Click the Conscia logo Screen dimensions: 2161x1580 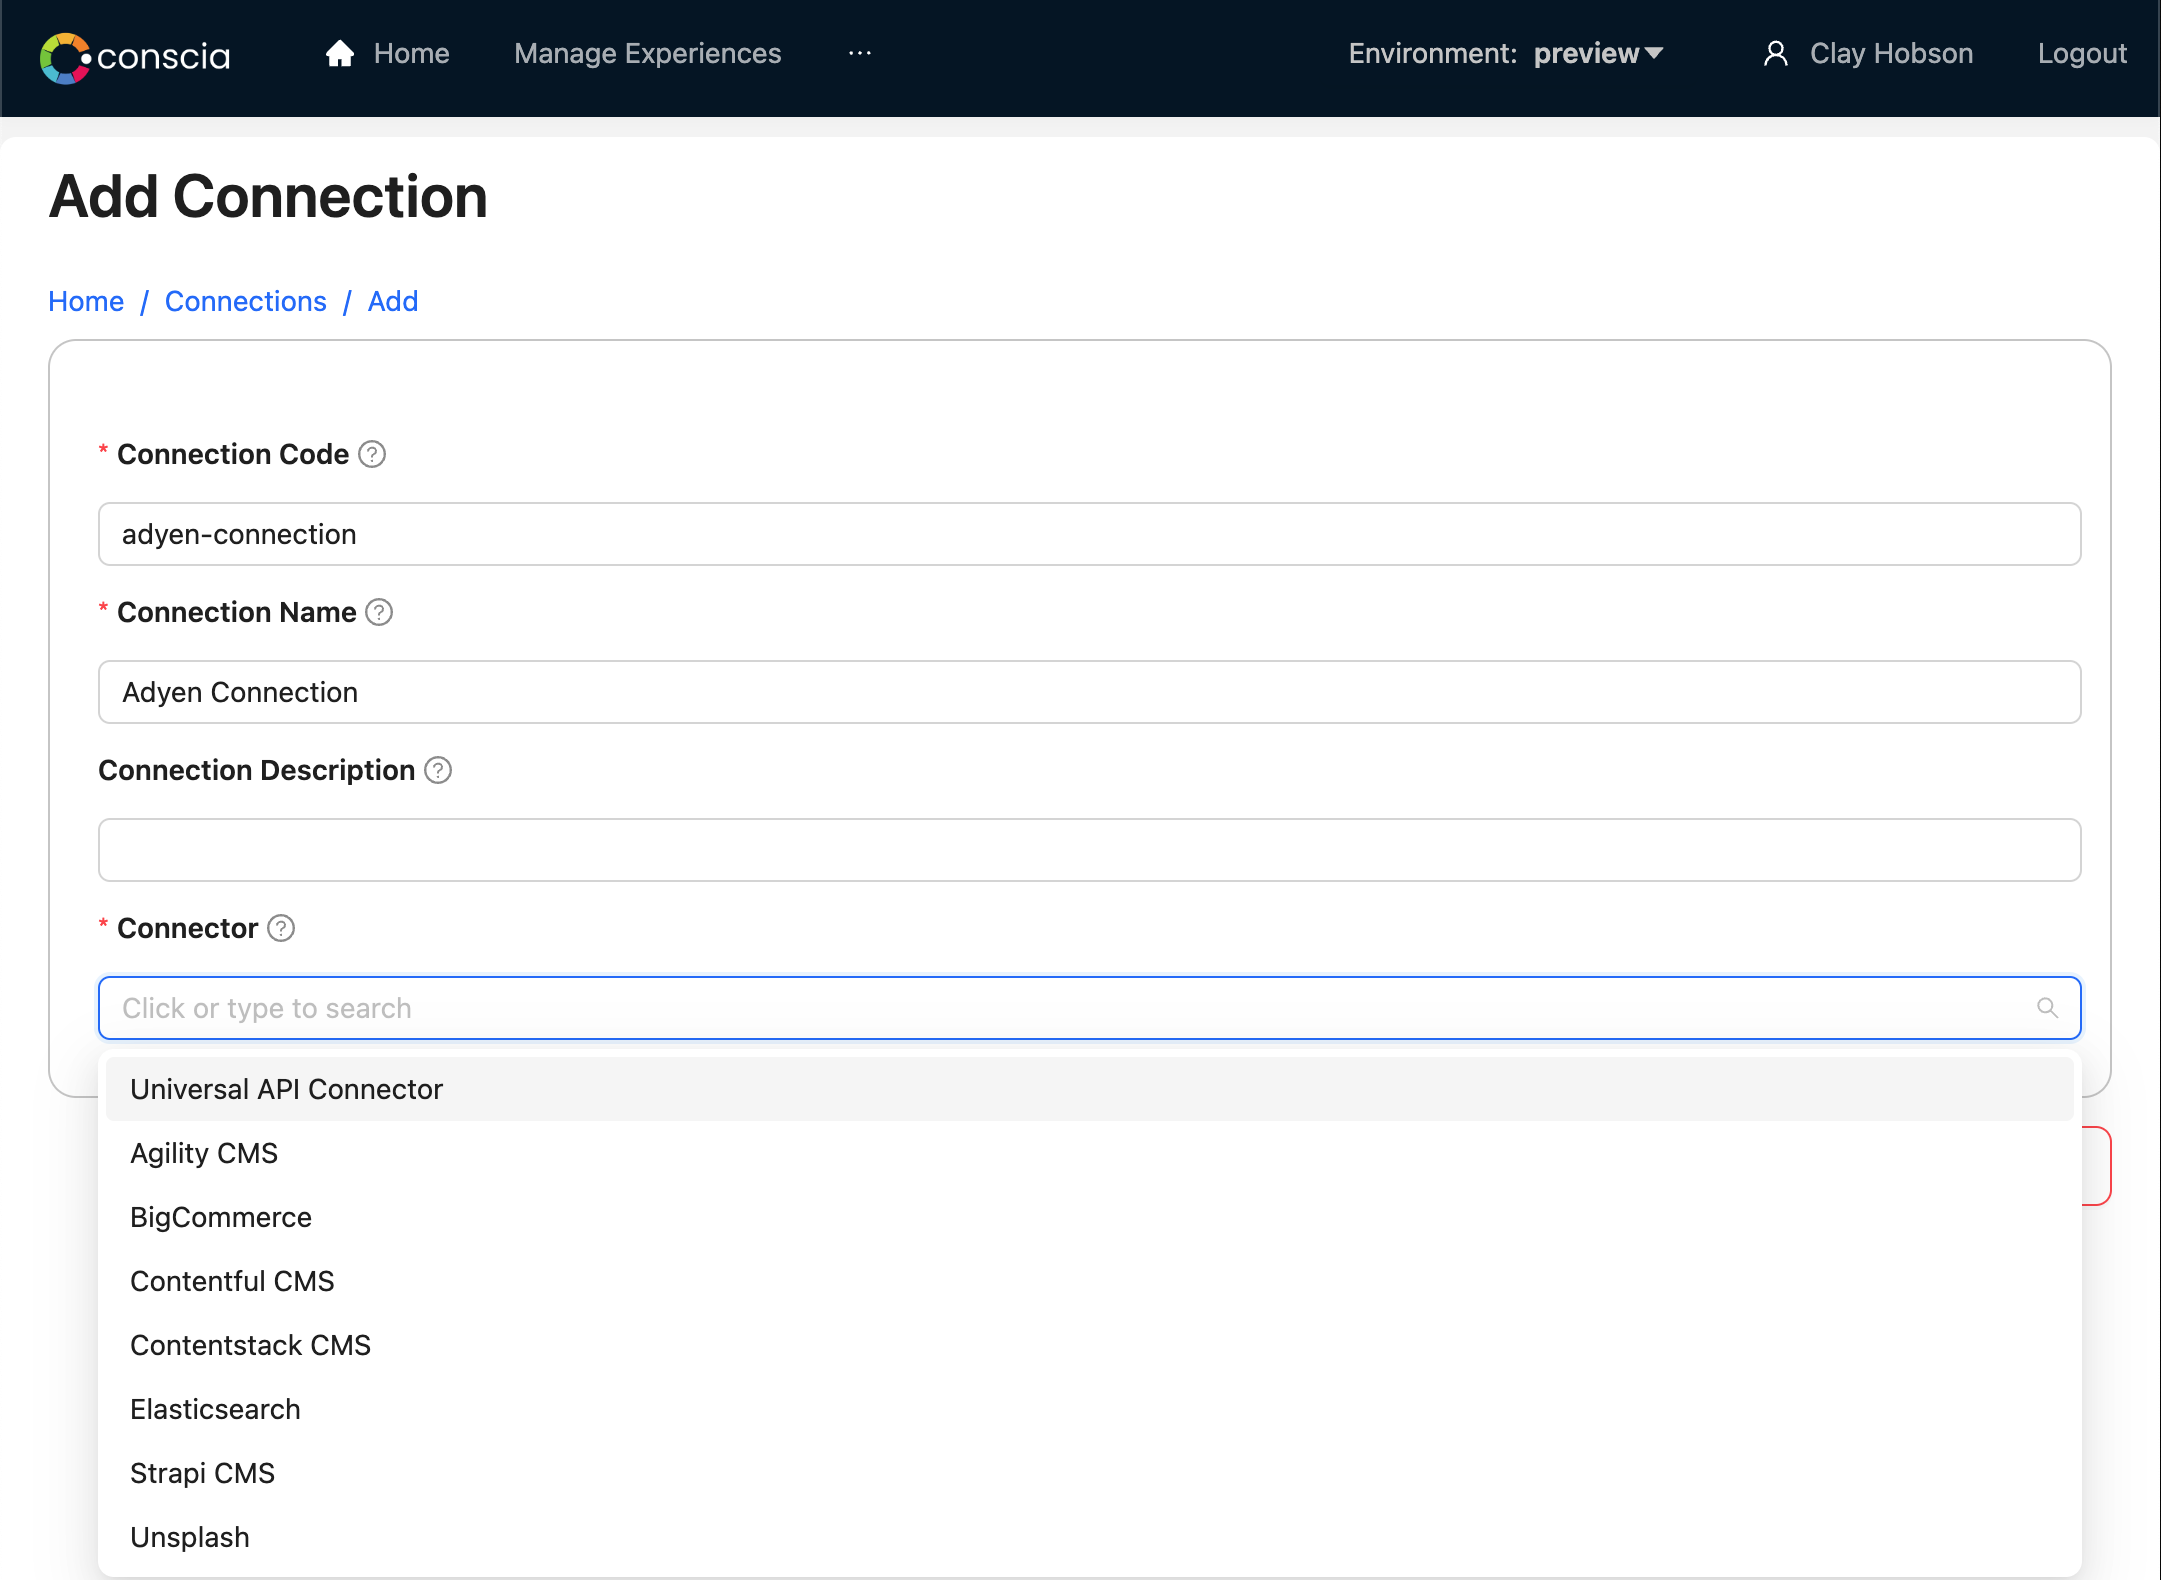(x=135, y=57)
